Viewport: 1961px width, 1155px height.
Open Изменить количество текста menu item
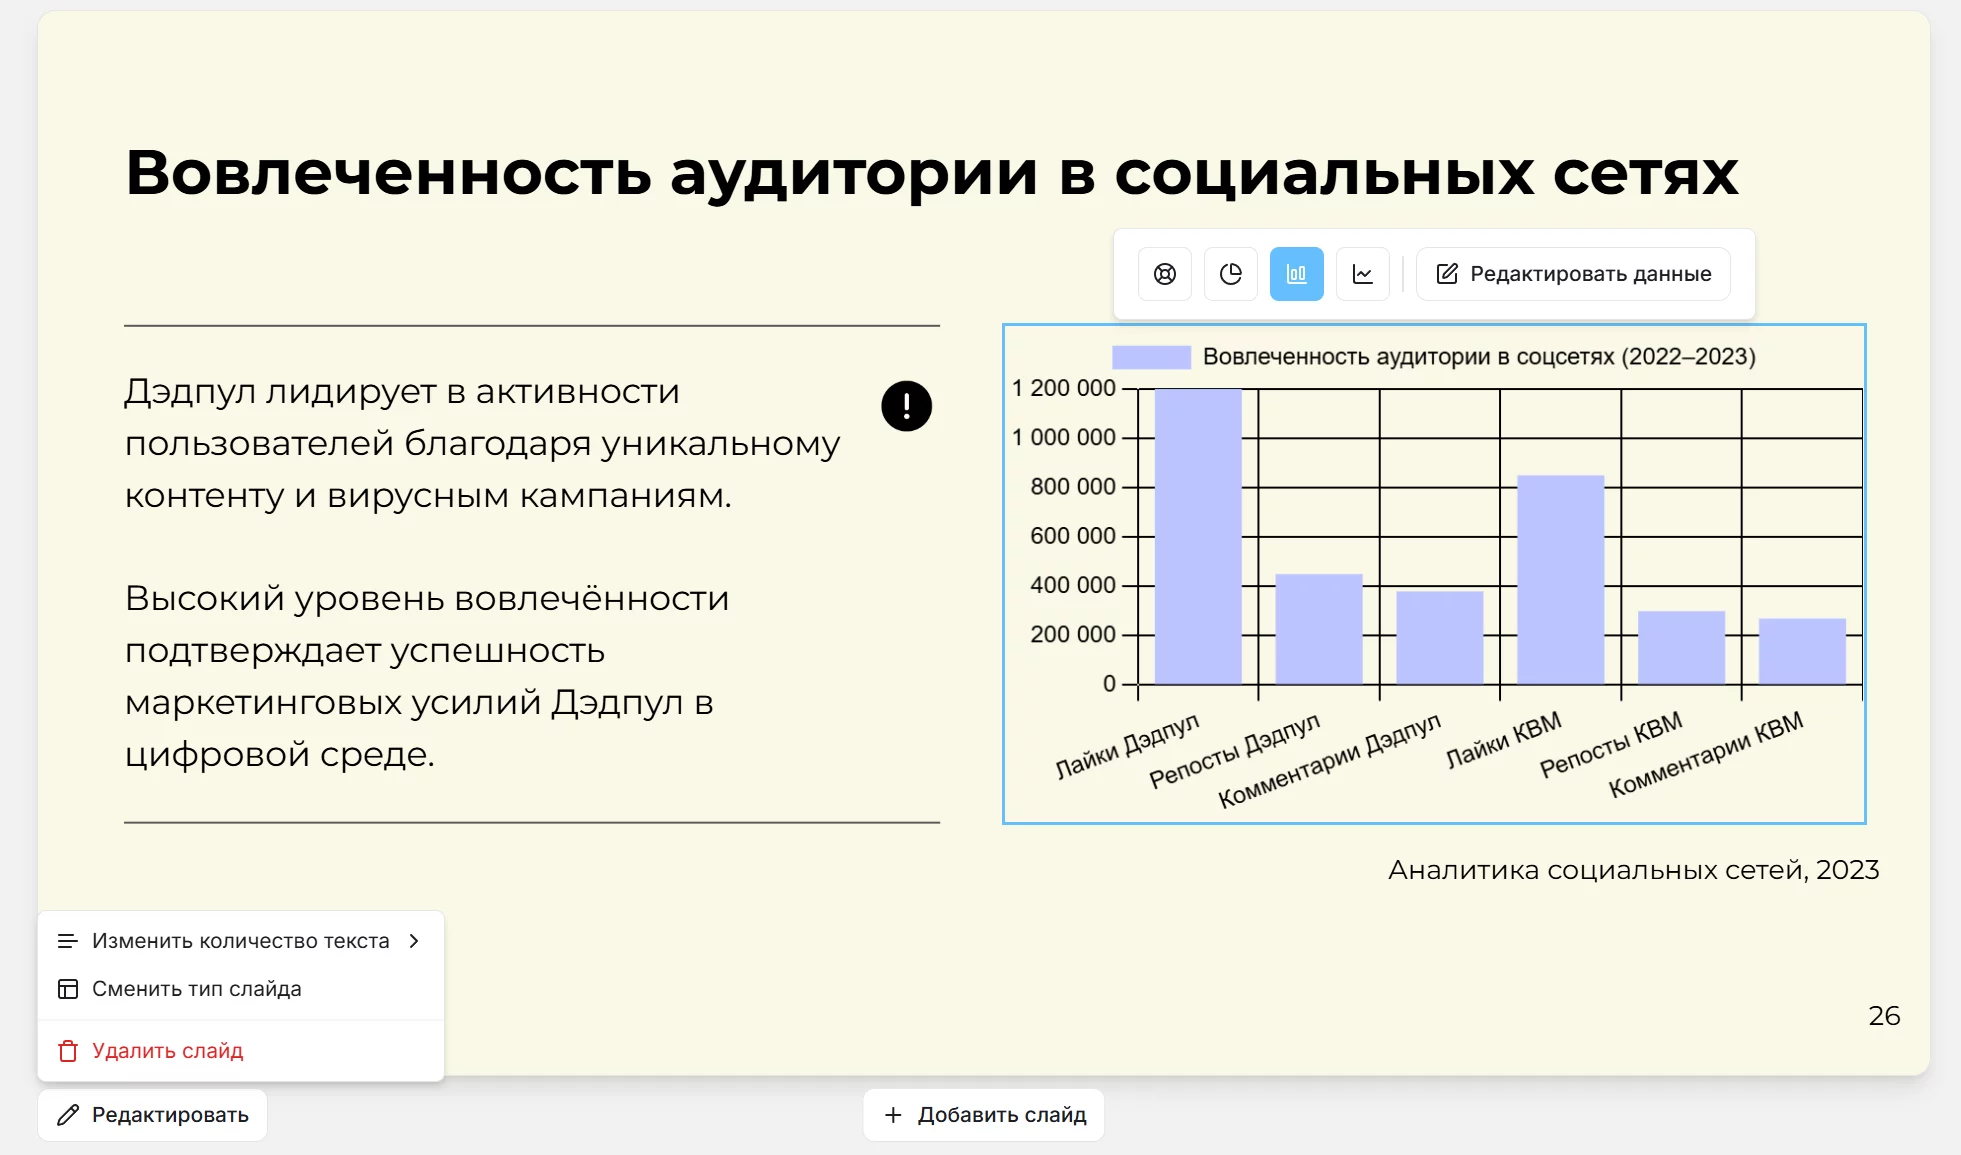240,941
